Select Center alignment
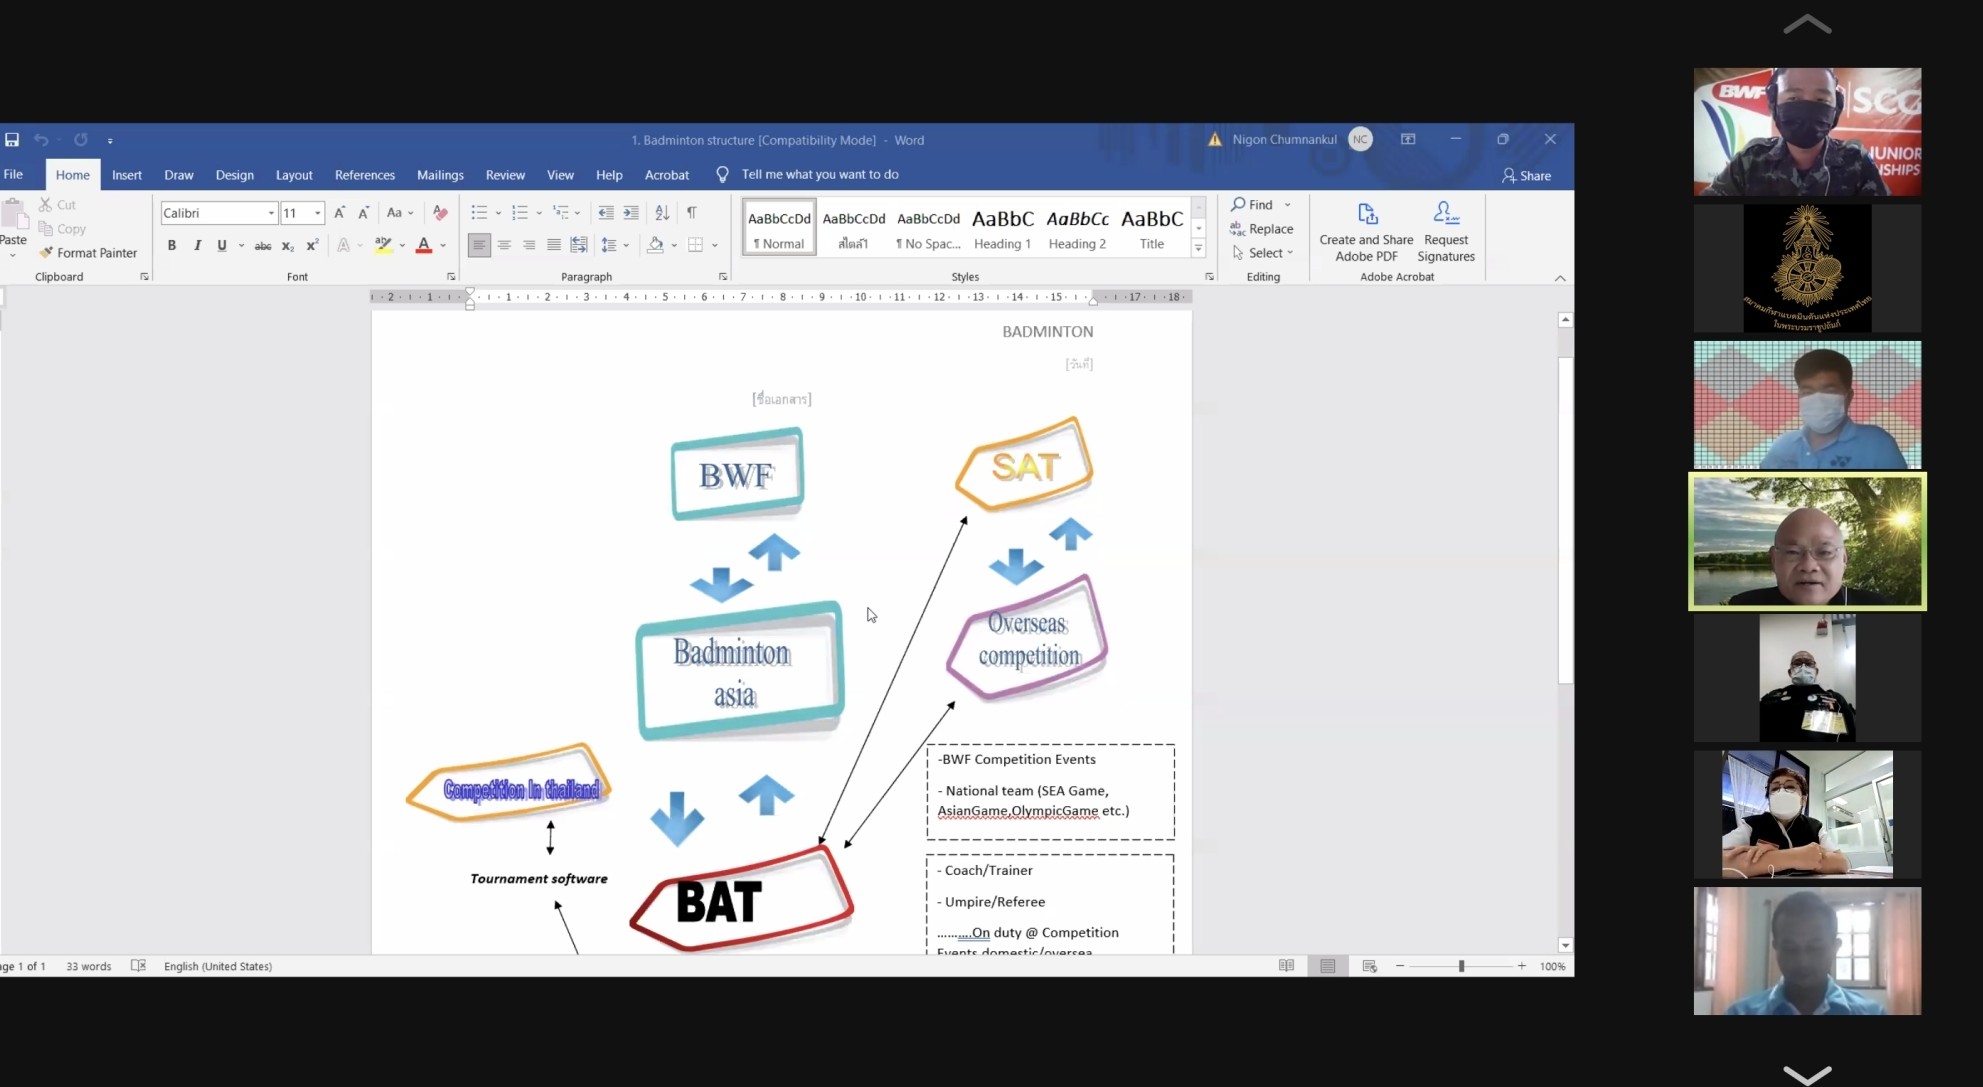The image size is (1983, 1087). (x=504, y=245)
